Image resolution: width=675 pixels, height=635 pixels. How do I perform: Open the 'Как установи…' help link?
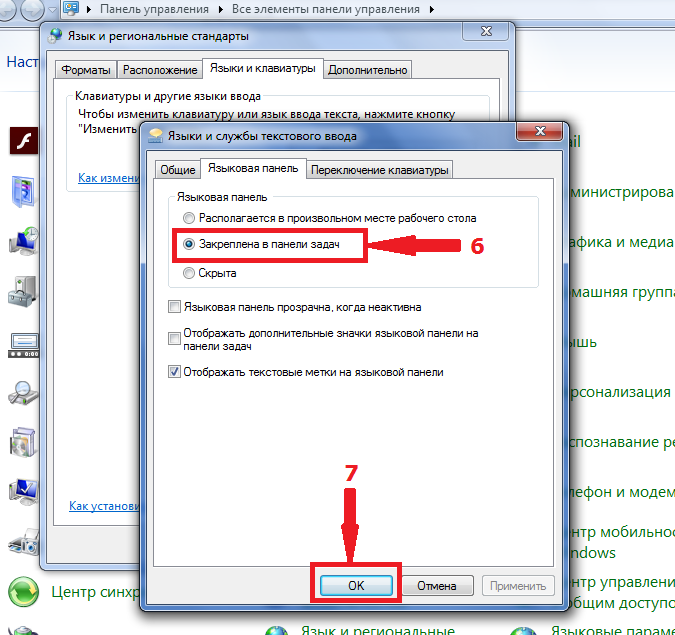point(104,505)
